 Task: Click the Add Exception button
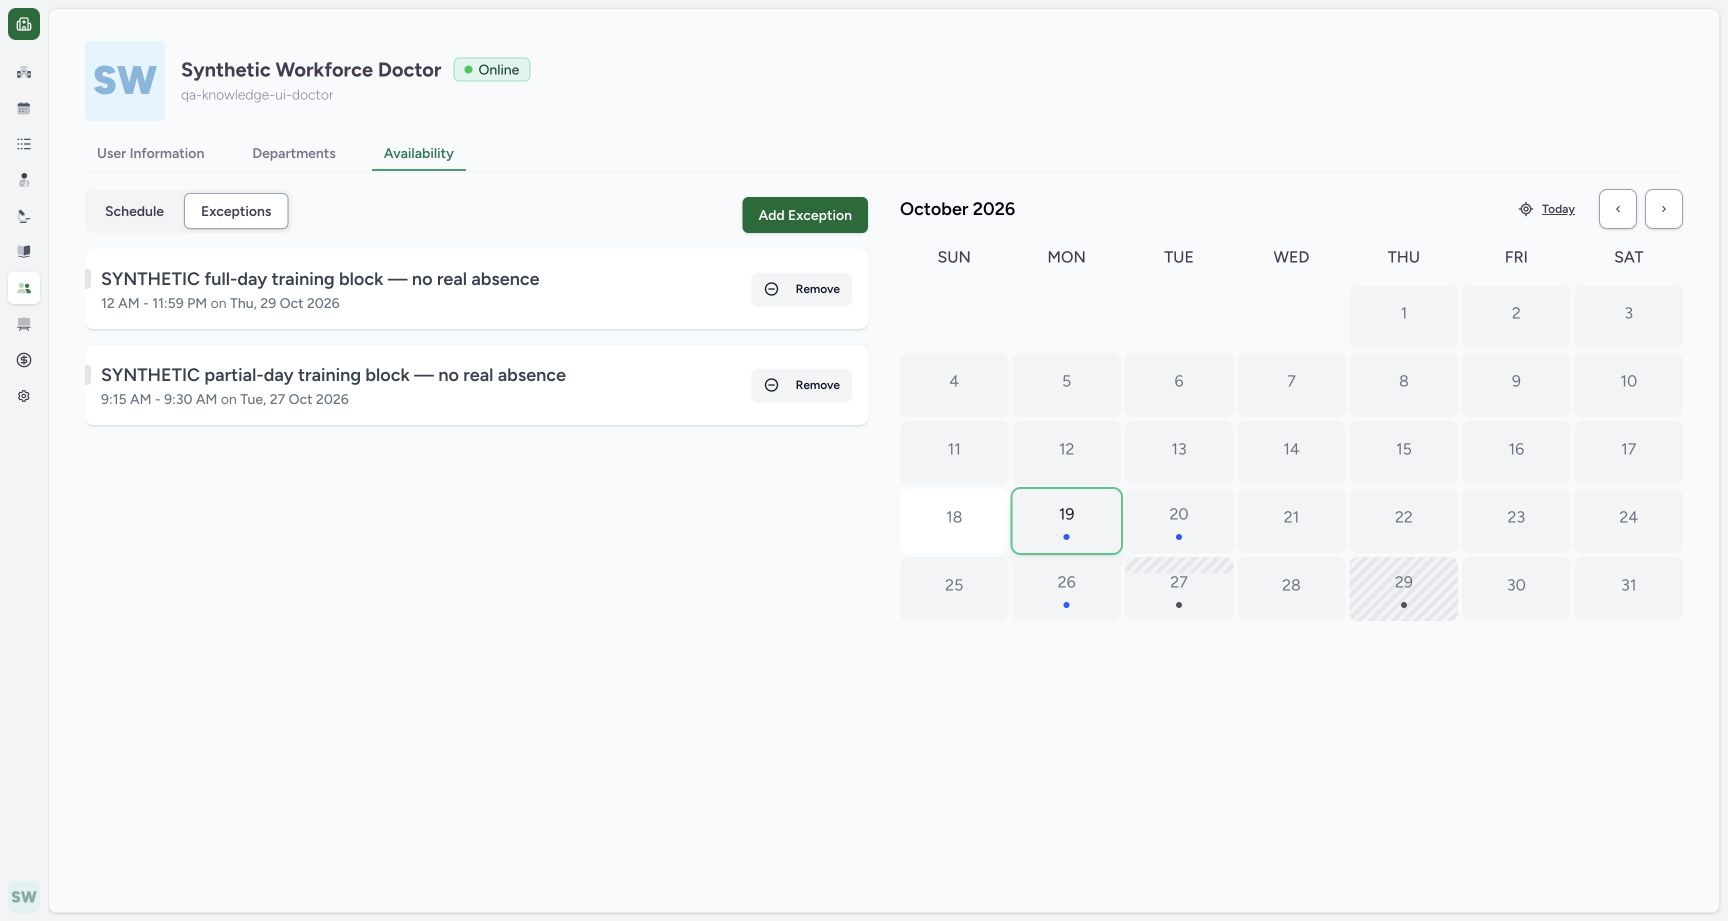[x=805, y=215]
